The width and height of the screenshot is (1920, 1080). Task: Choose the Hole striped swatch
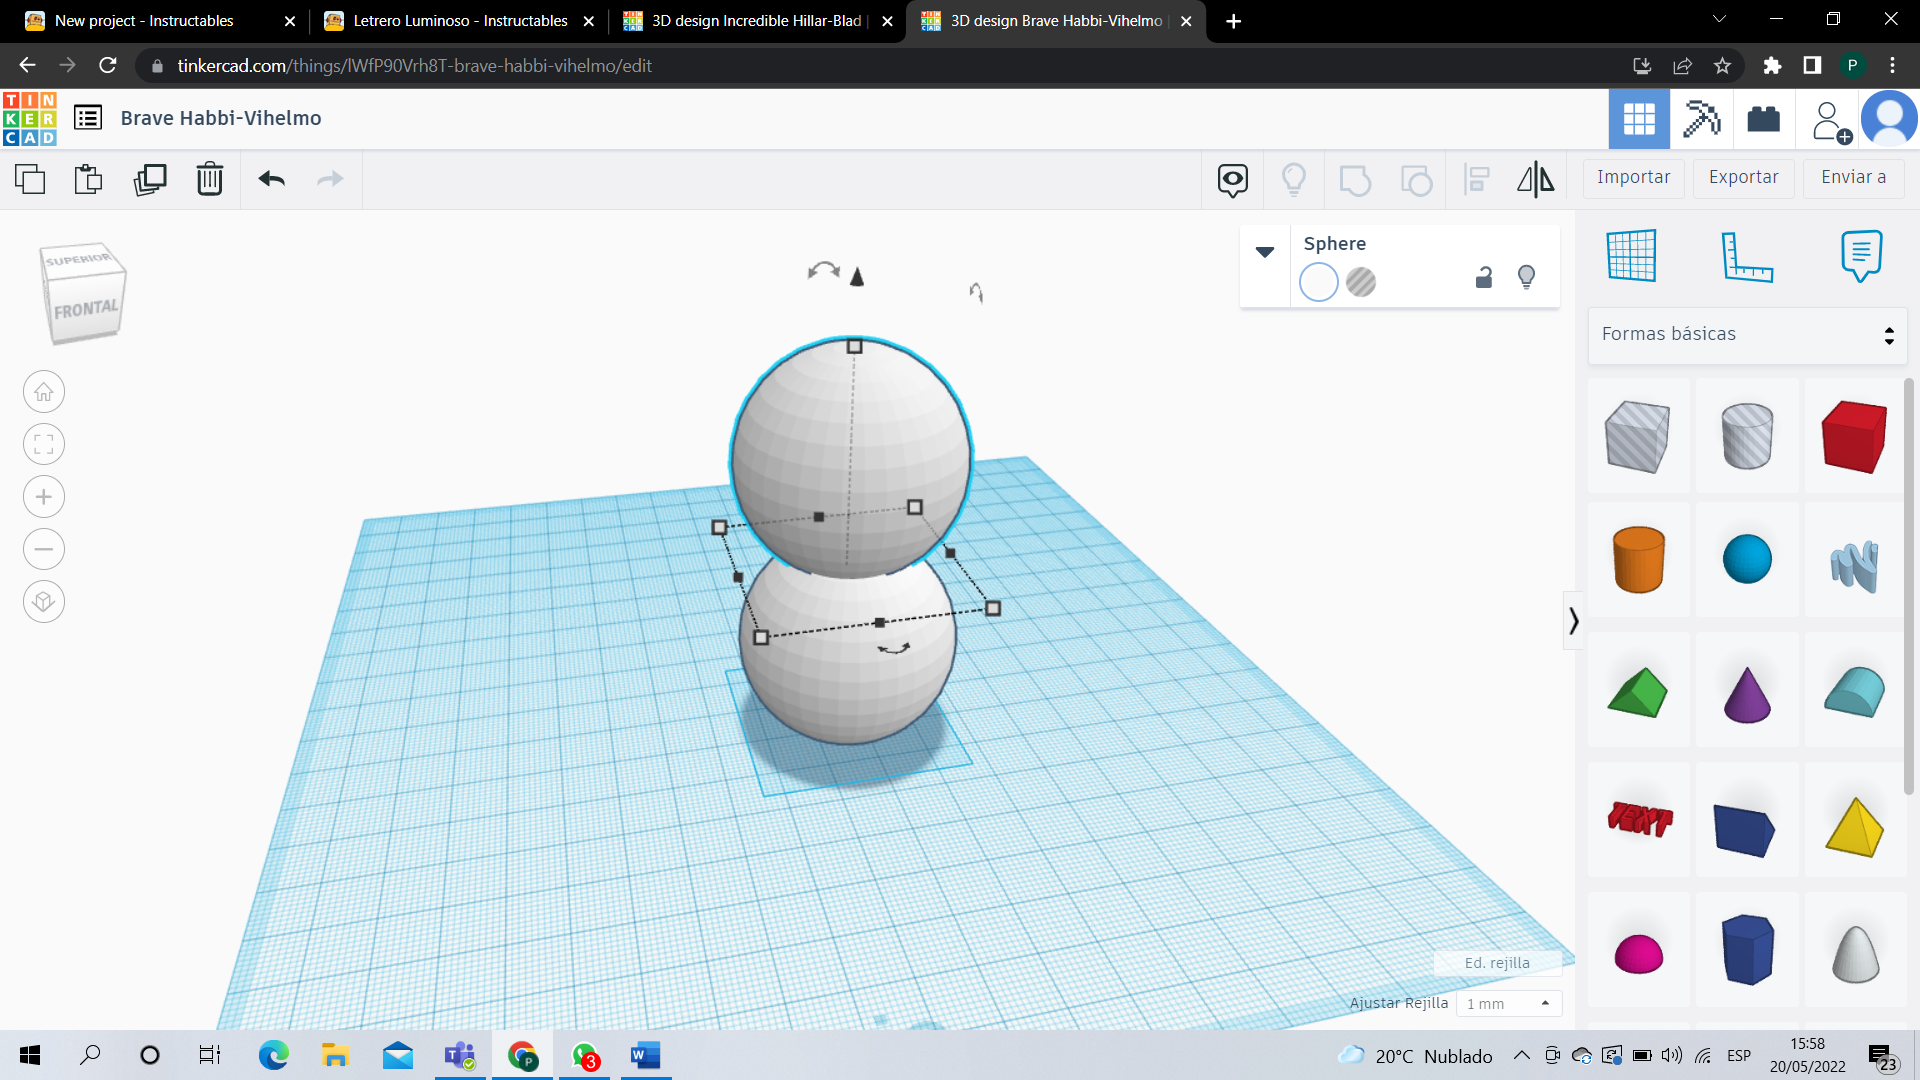point(1361,282)
